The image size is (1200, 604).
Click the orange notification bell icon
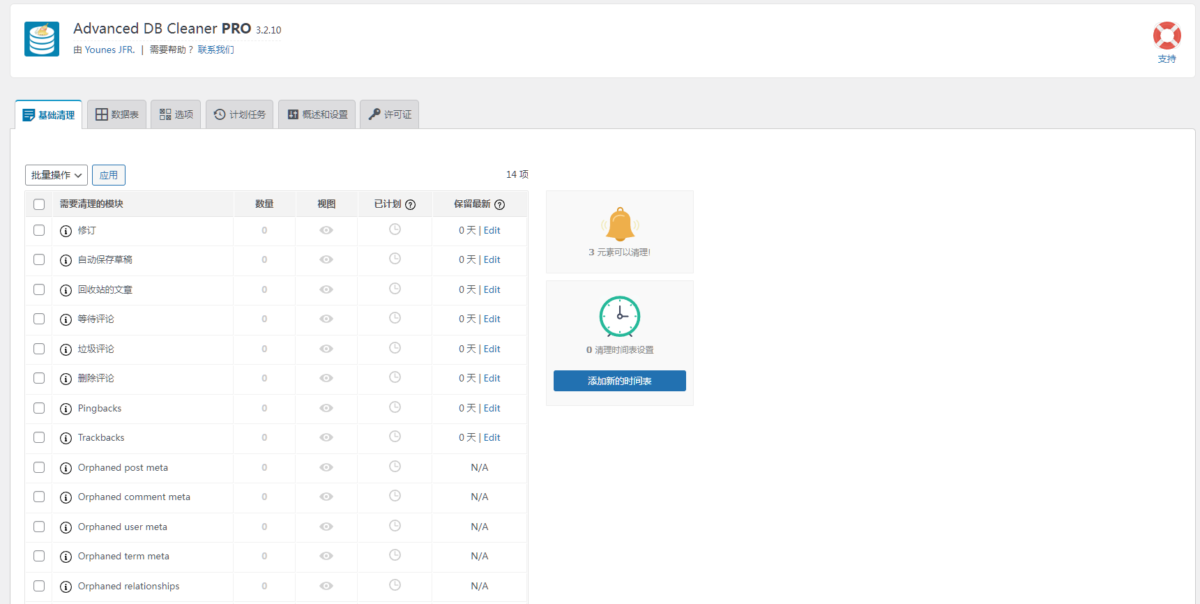pos(619,224)
